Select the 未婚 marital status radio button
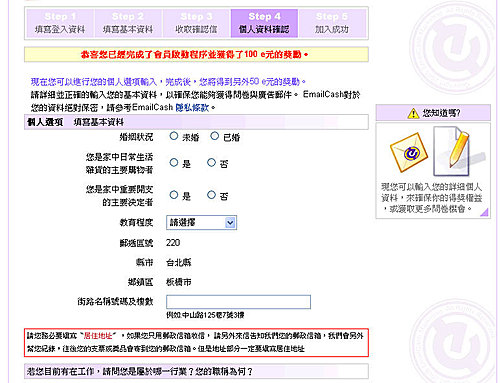Viewport: 500px width, 383px height. click(x=174, y=136)
